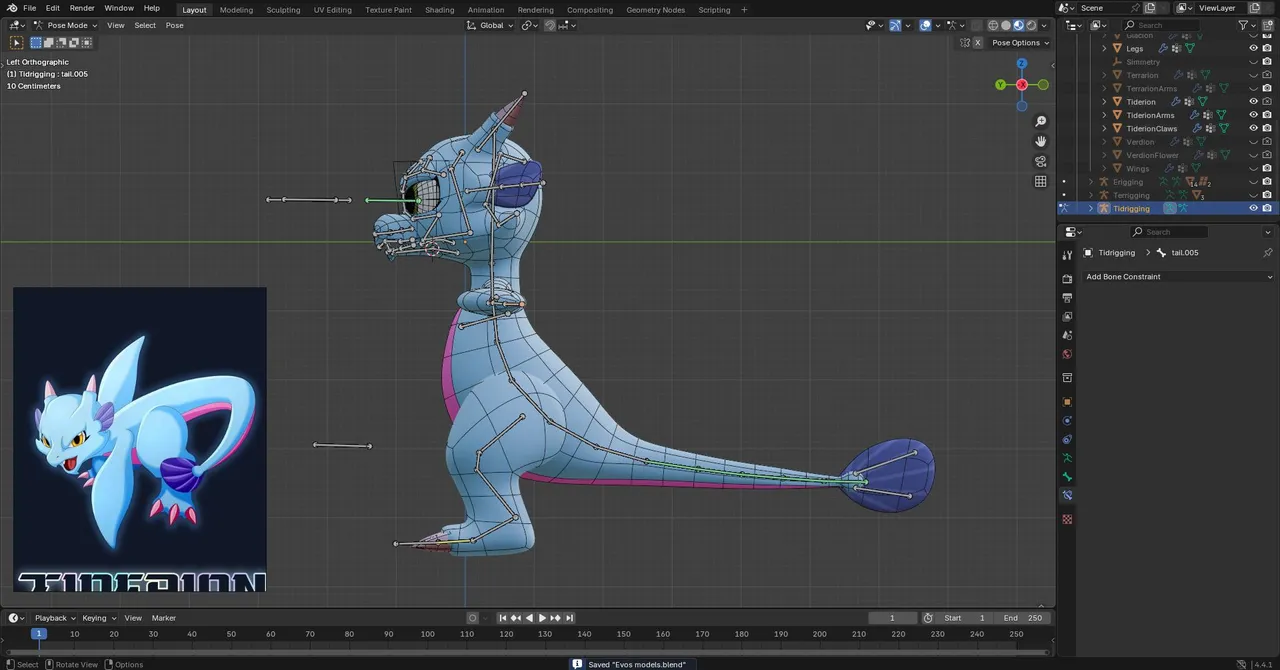Switch to the UV Editing workspace tab
This screenshot has height=670, width=1280.
click(333, 10)
